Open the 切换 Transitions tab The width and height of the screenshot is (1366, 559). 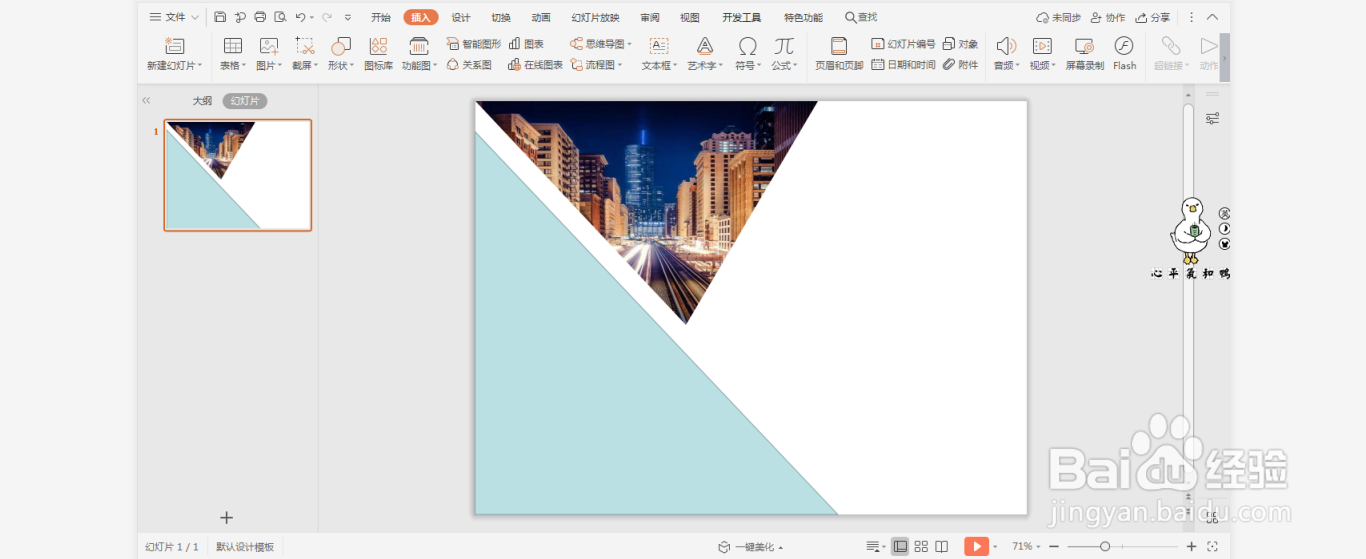click(501, 17)
